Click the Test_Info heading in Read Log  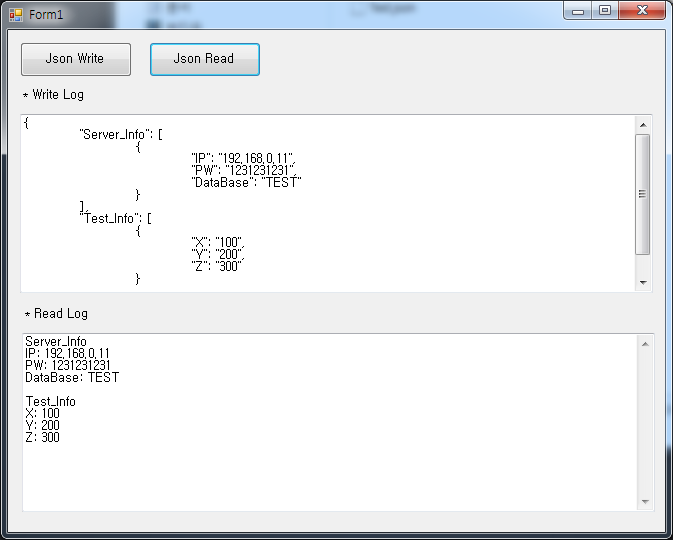point(51,401)
